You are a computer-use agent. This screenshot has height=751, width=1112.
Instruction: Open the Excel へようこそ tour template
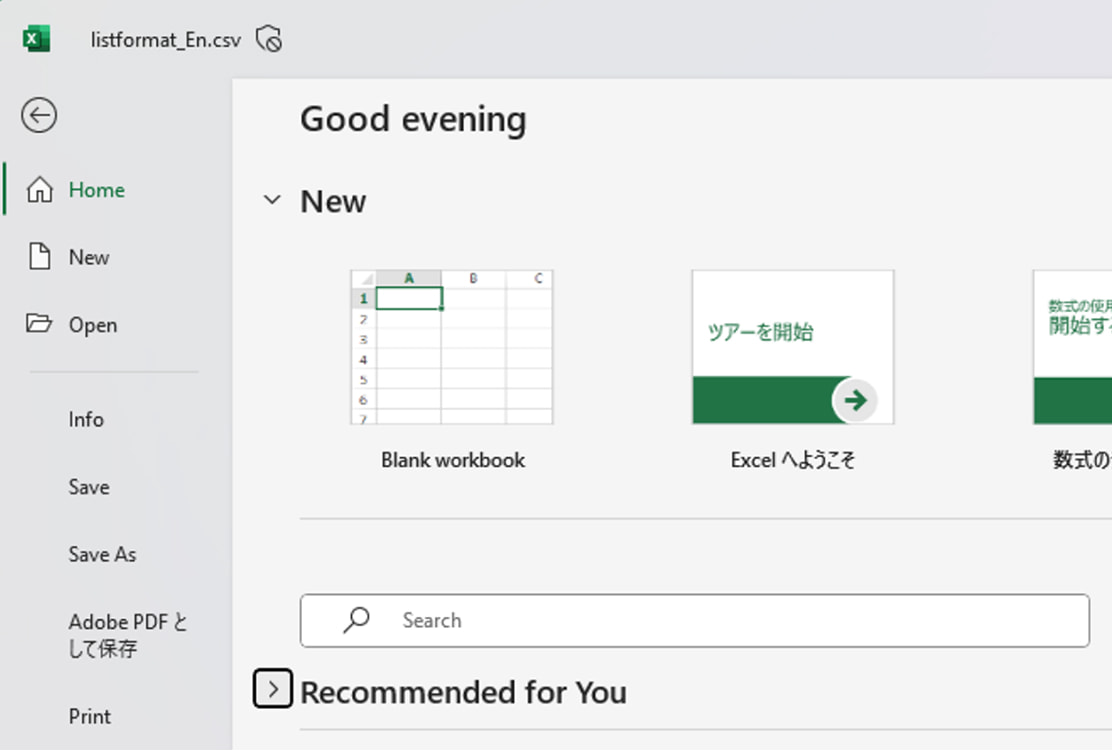pos(792,347)
